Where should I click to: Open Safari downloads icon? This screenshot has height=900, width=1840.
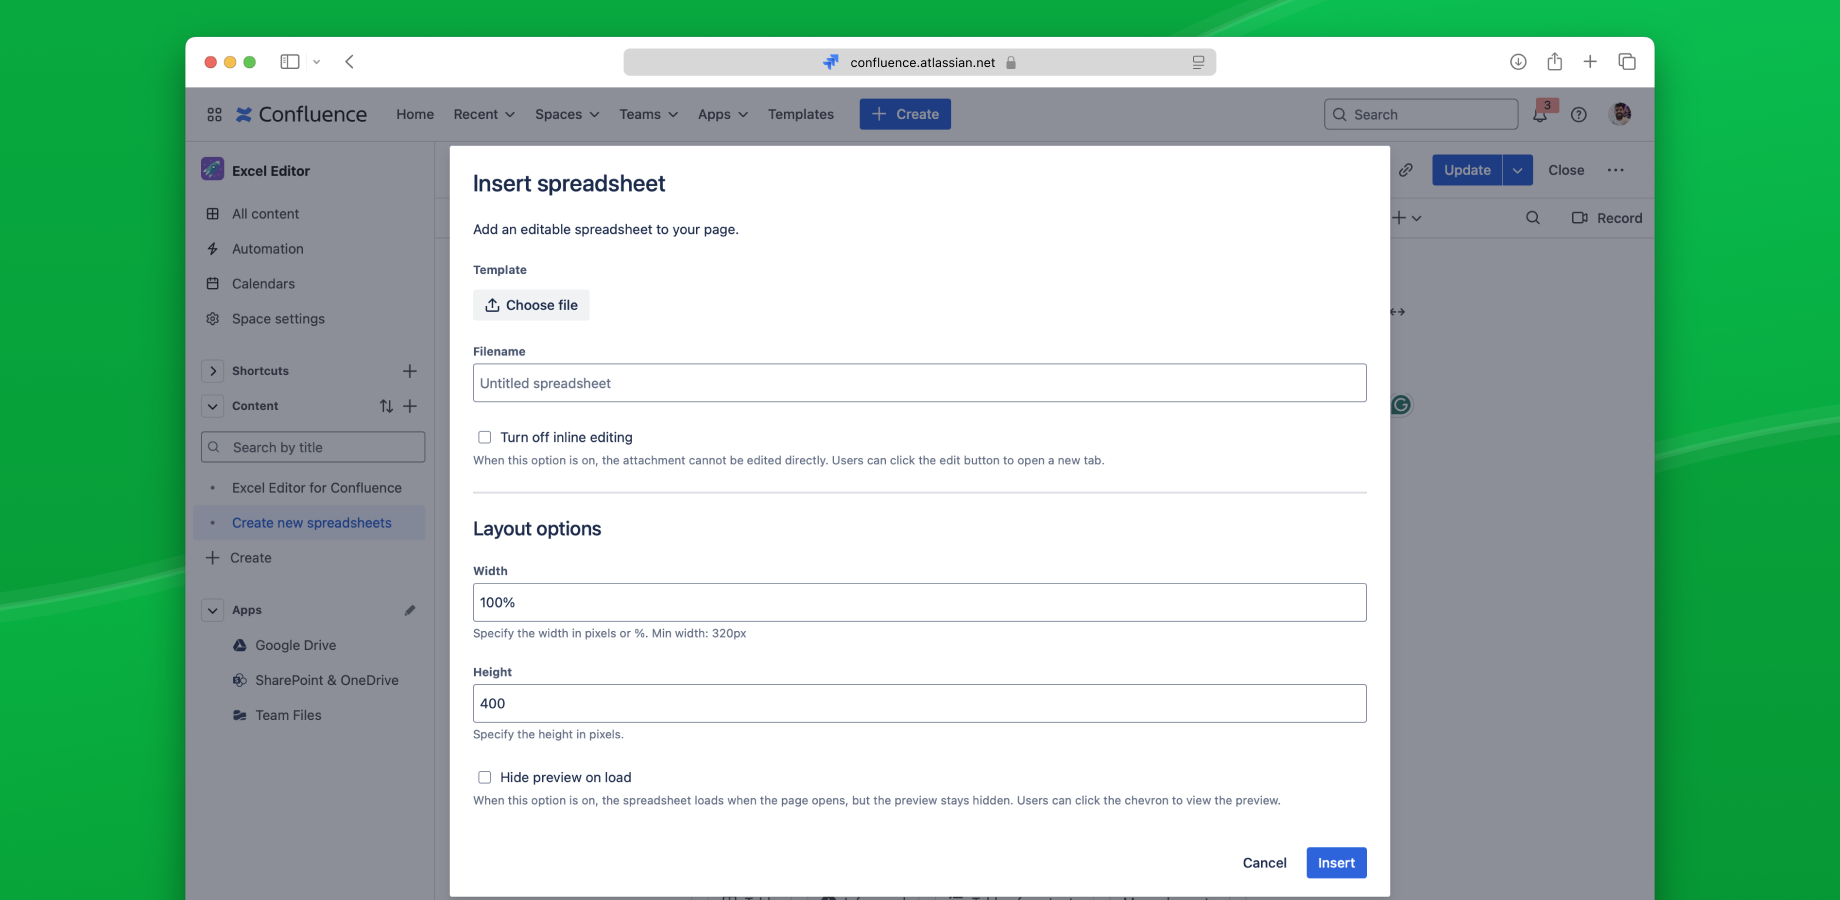point(1518,62)
